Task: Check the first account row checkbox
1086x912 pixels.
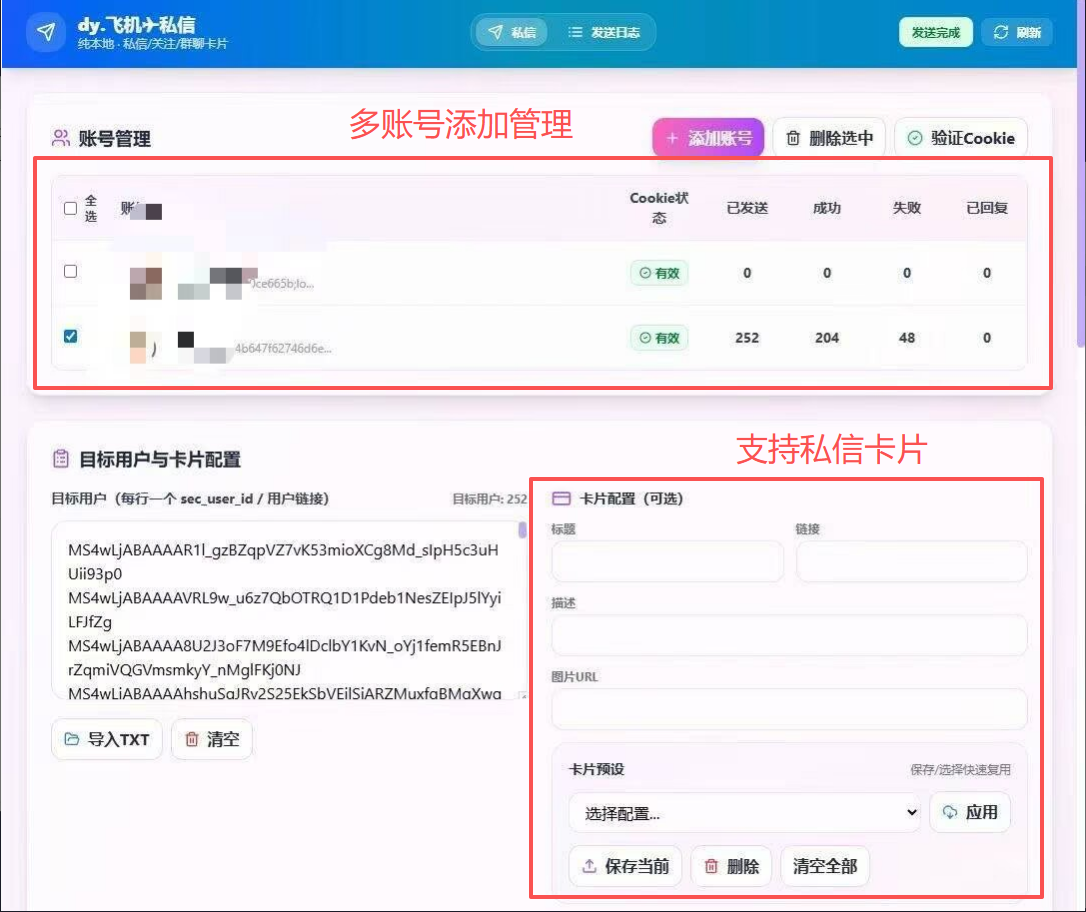Action: [x=70, y=271]
